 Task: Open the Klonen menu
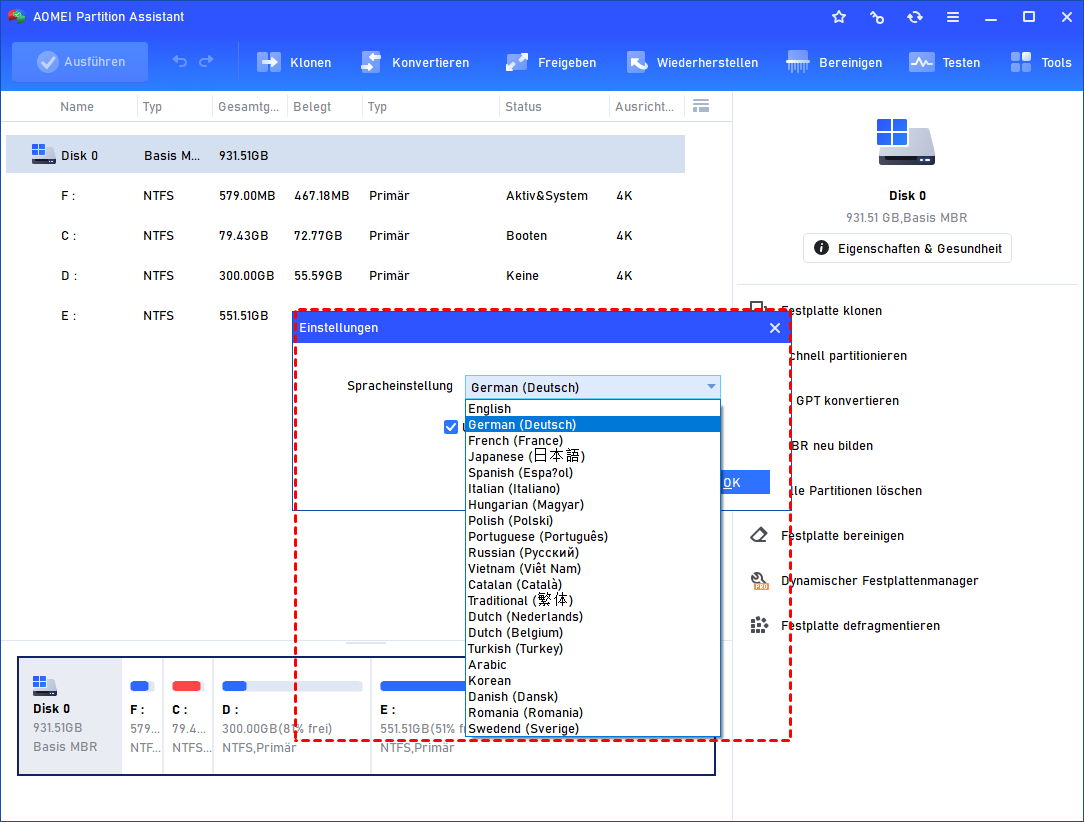click(294, 62)
